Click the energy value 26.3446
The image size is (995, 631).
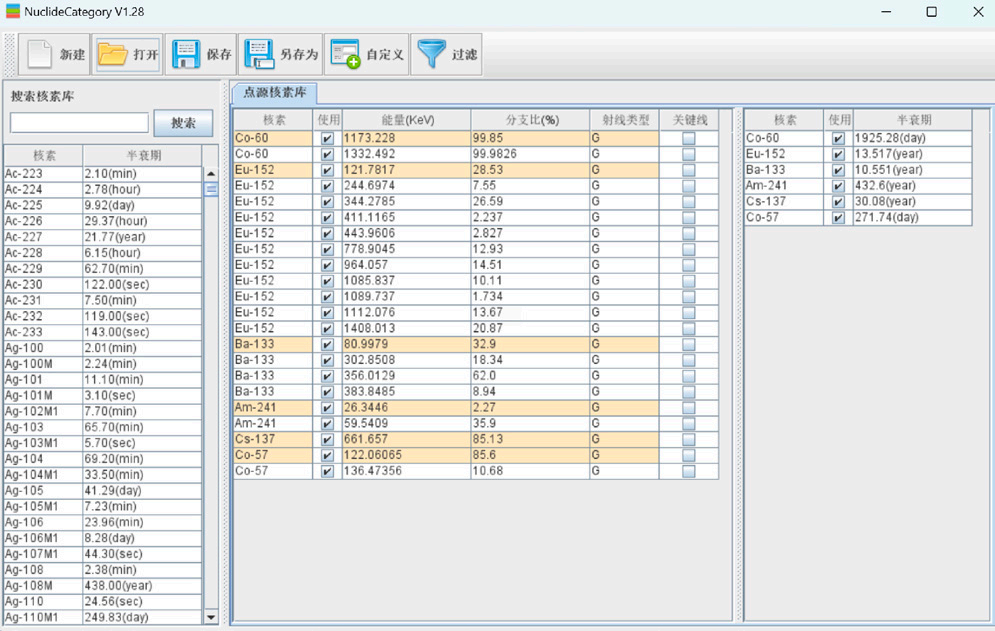coord(406,408)
